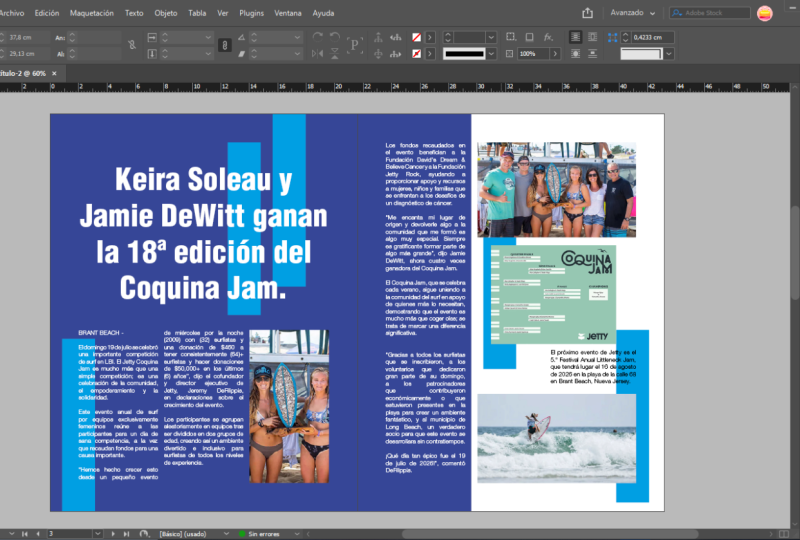800x540 pixels.
Task: Expand the fill swatch options arrow
Action: tap(430, 37)
